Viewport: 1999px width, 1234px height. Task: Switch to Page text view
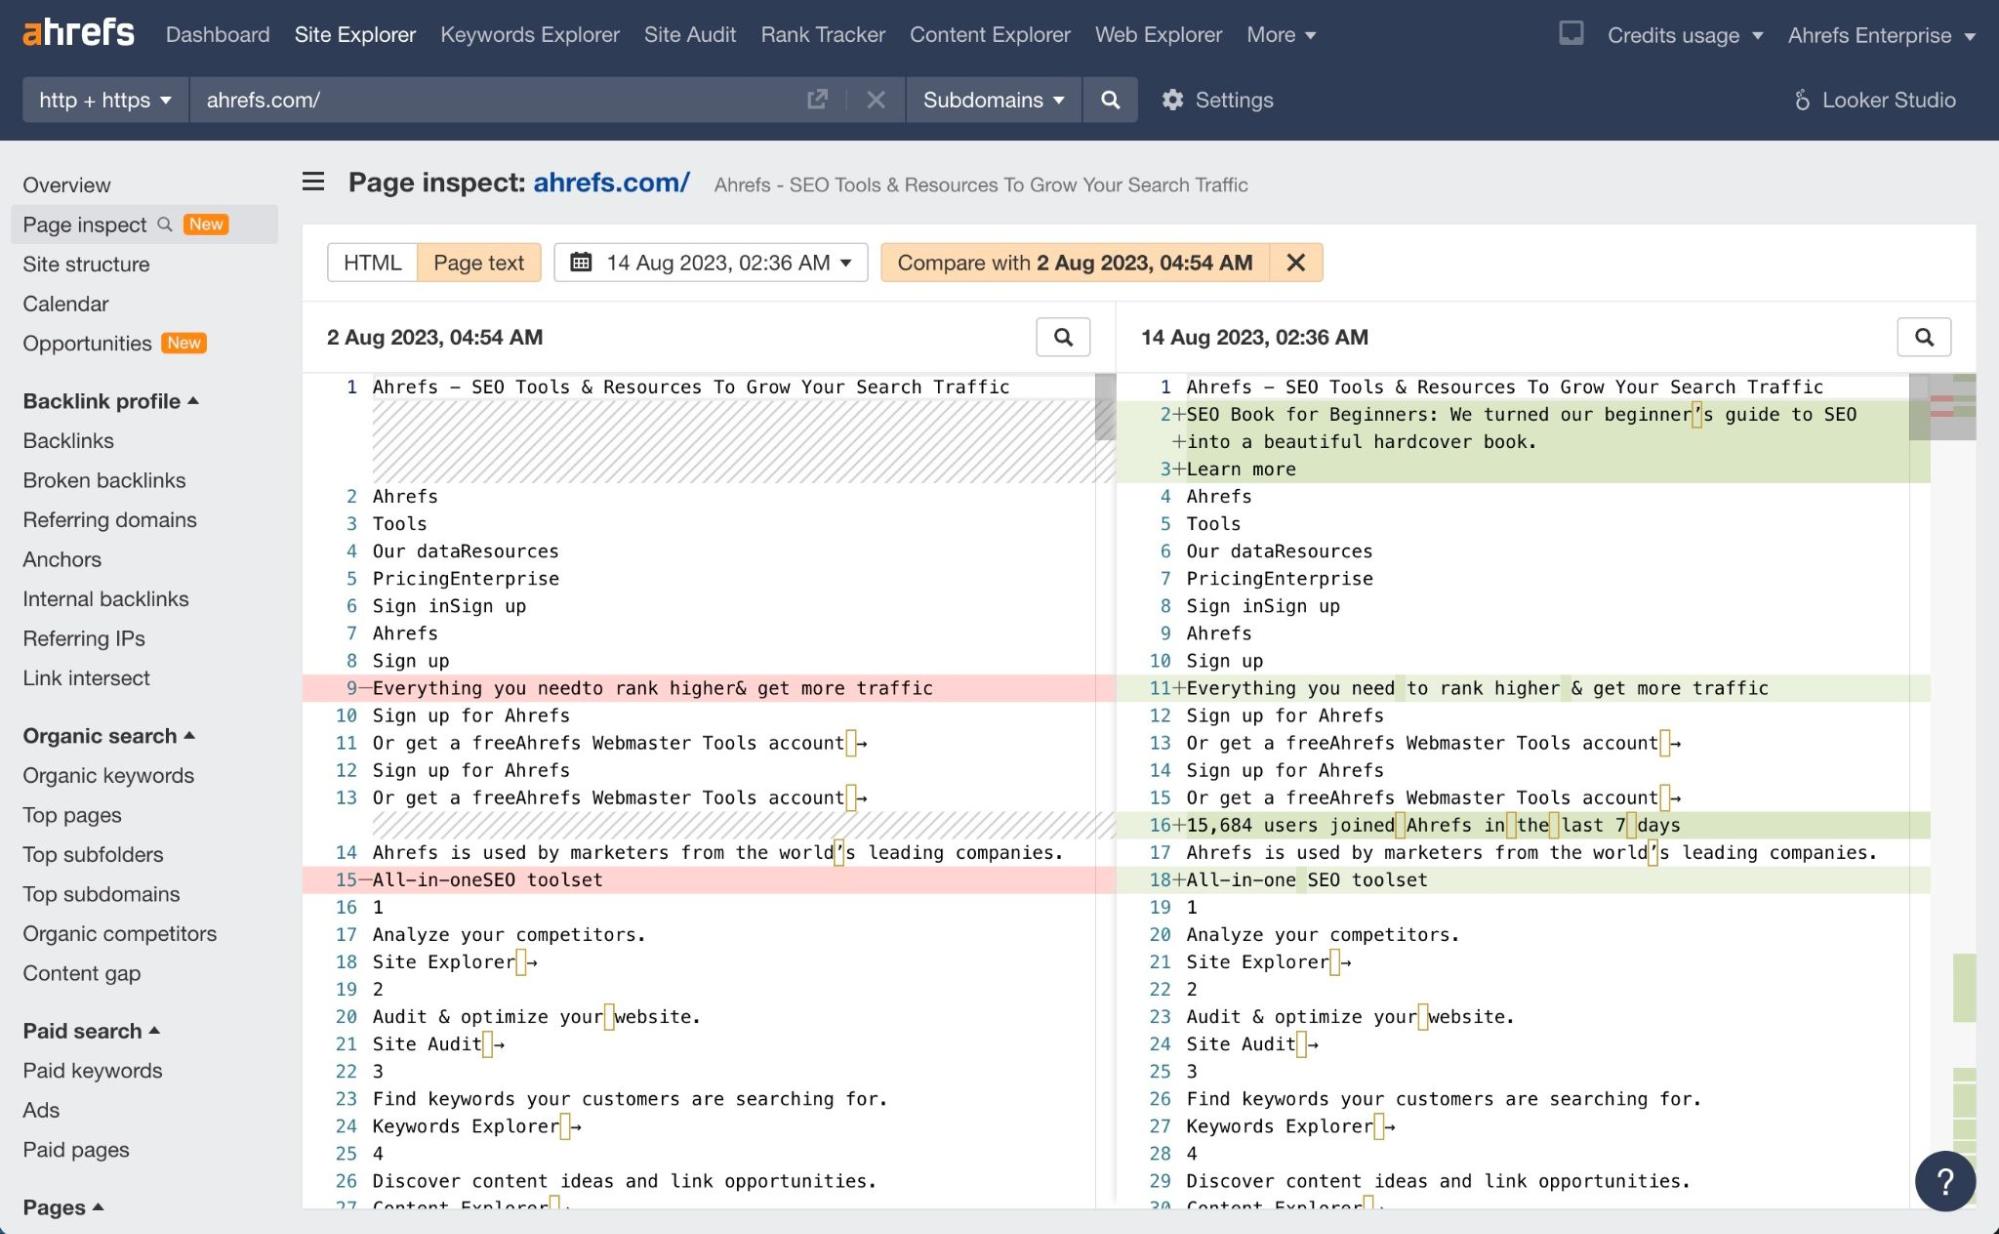pos(478,262)
